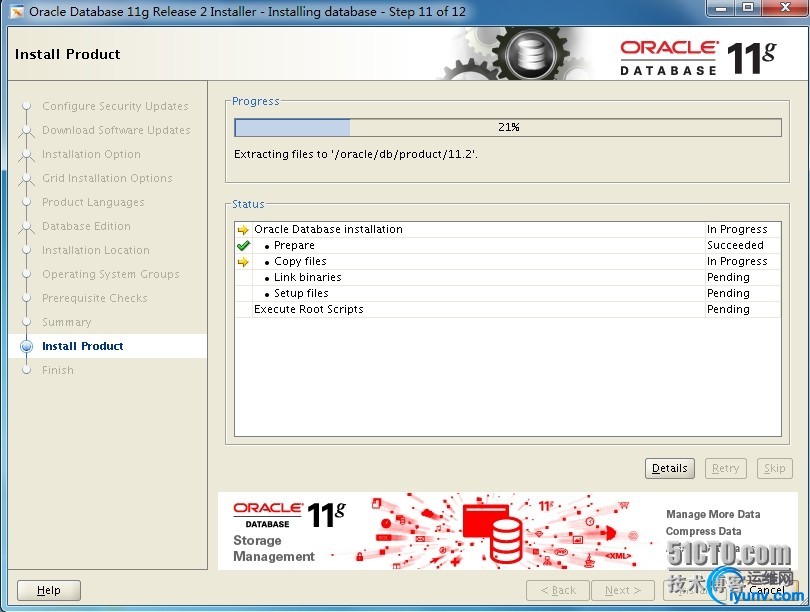The height and width of the screenshot is (612, 810).
Task: Select the Installation Option step
Action: tap(91, 154)
